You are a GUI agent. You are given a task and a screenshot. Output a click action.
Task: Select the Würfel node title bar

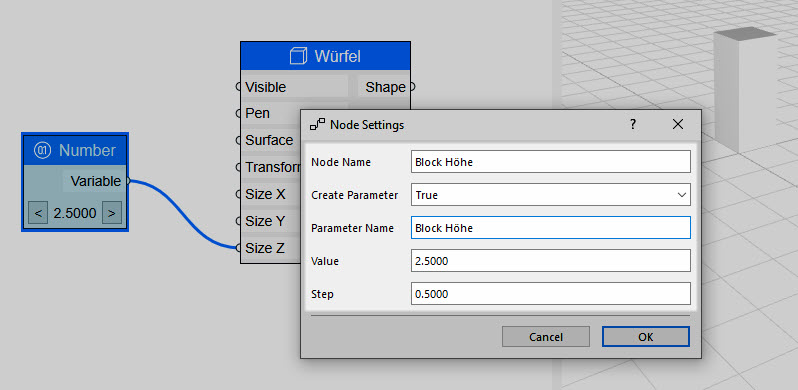[x=325, y=56]
